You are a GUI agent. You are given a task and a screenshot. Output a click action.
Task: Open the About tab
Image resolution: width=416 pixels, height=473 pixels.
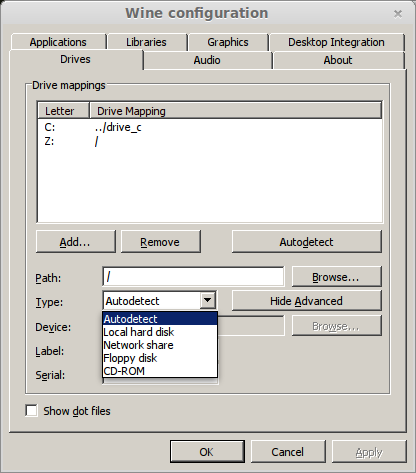[338, 60]
